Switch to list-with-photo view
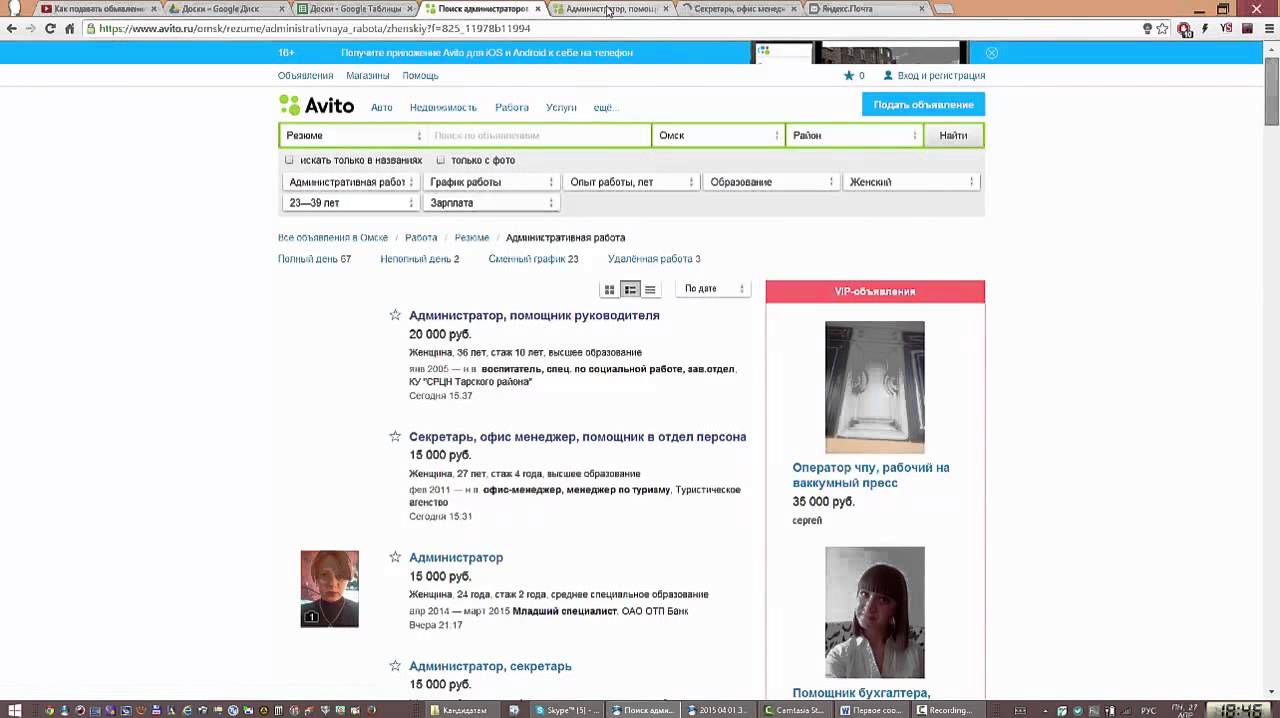The image size is (1280, 718). click(630, 290)
